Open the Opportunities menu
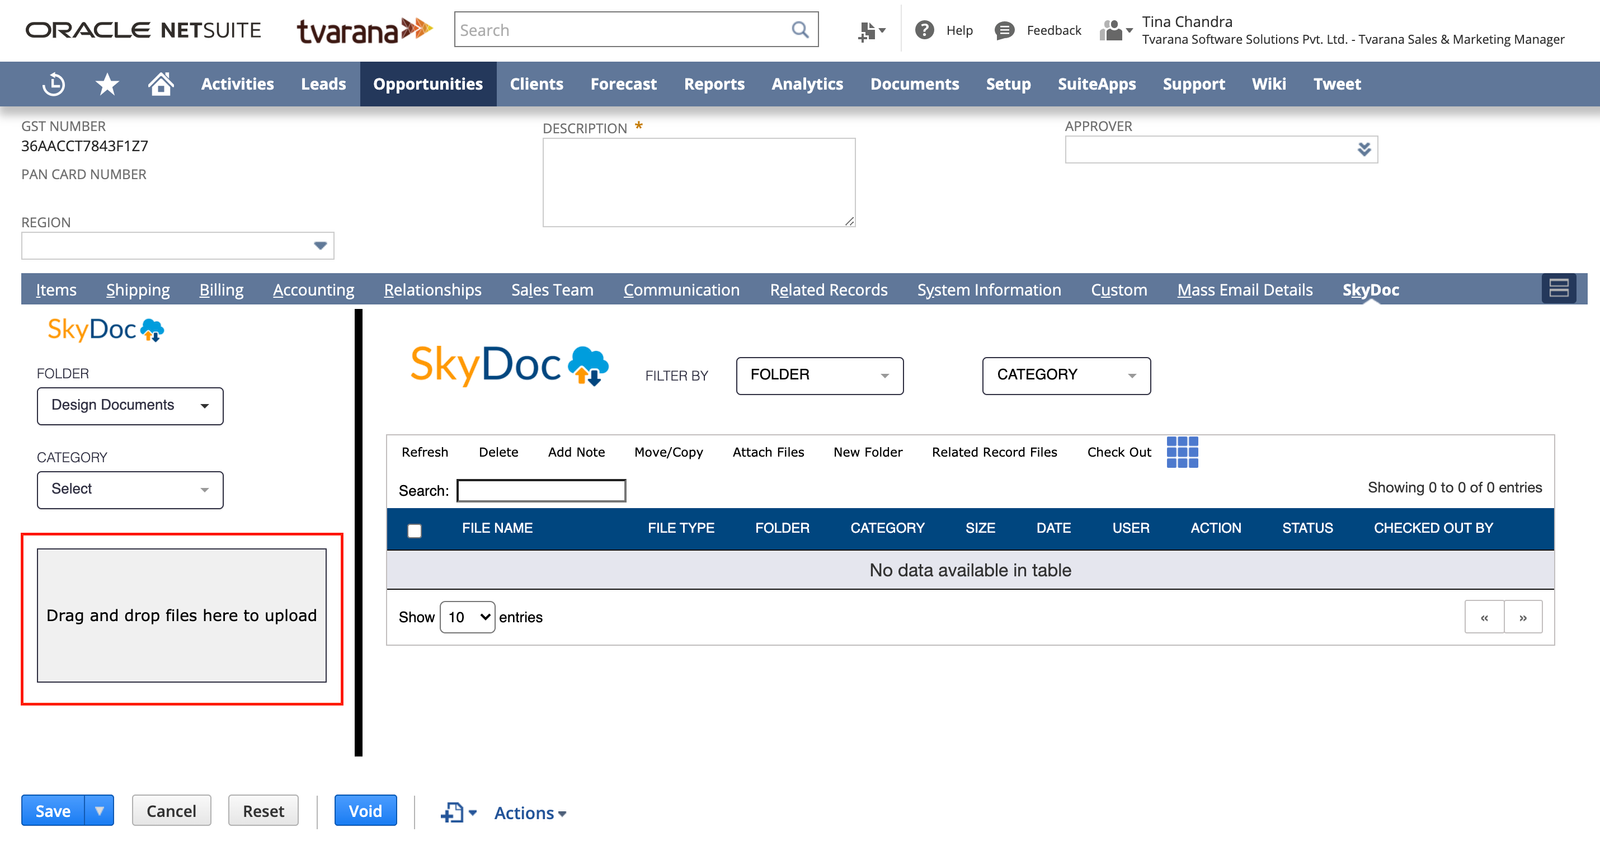The image size is (1600, 845). [428, 84]
